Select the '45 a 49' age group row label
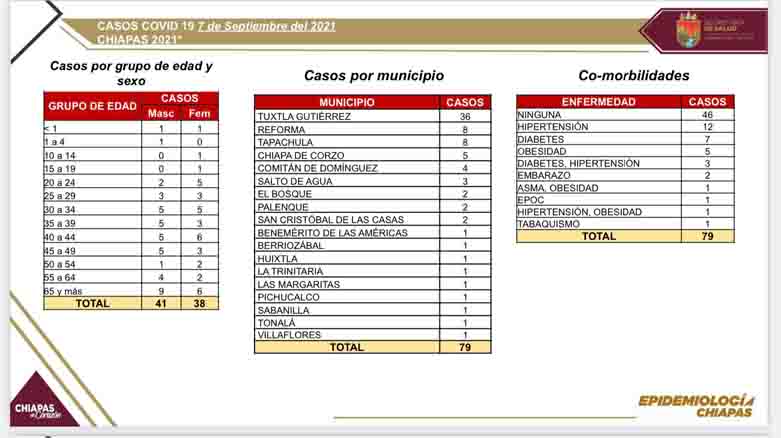This screenshot has height=438, width=781. (60, 251)
